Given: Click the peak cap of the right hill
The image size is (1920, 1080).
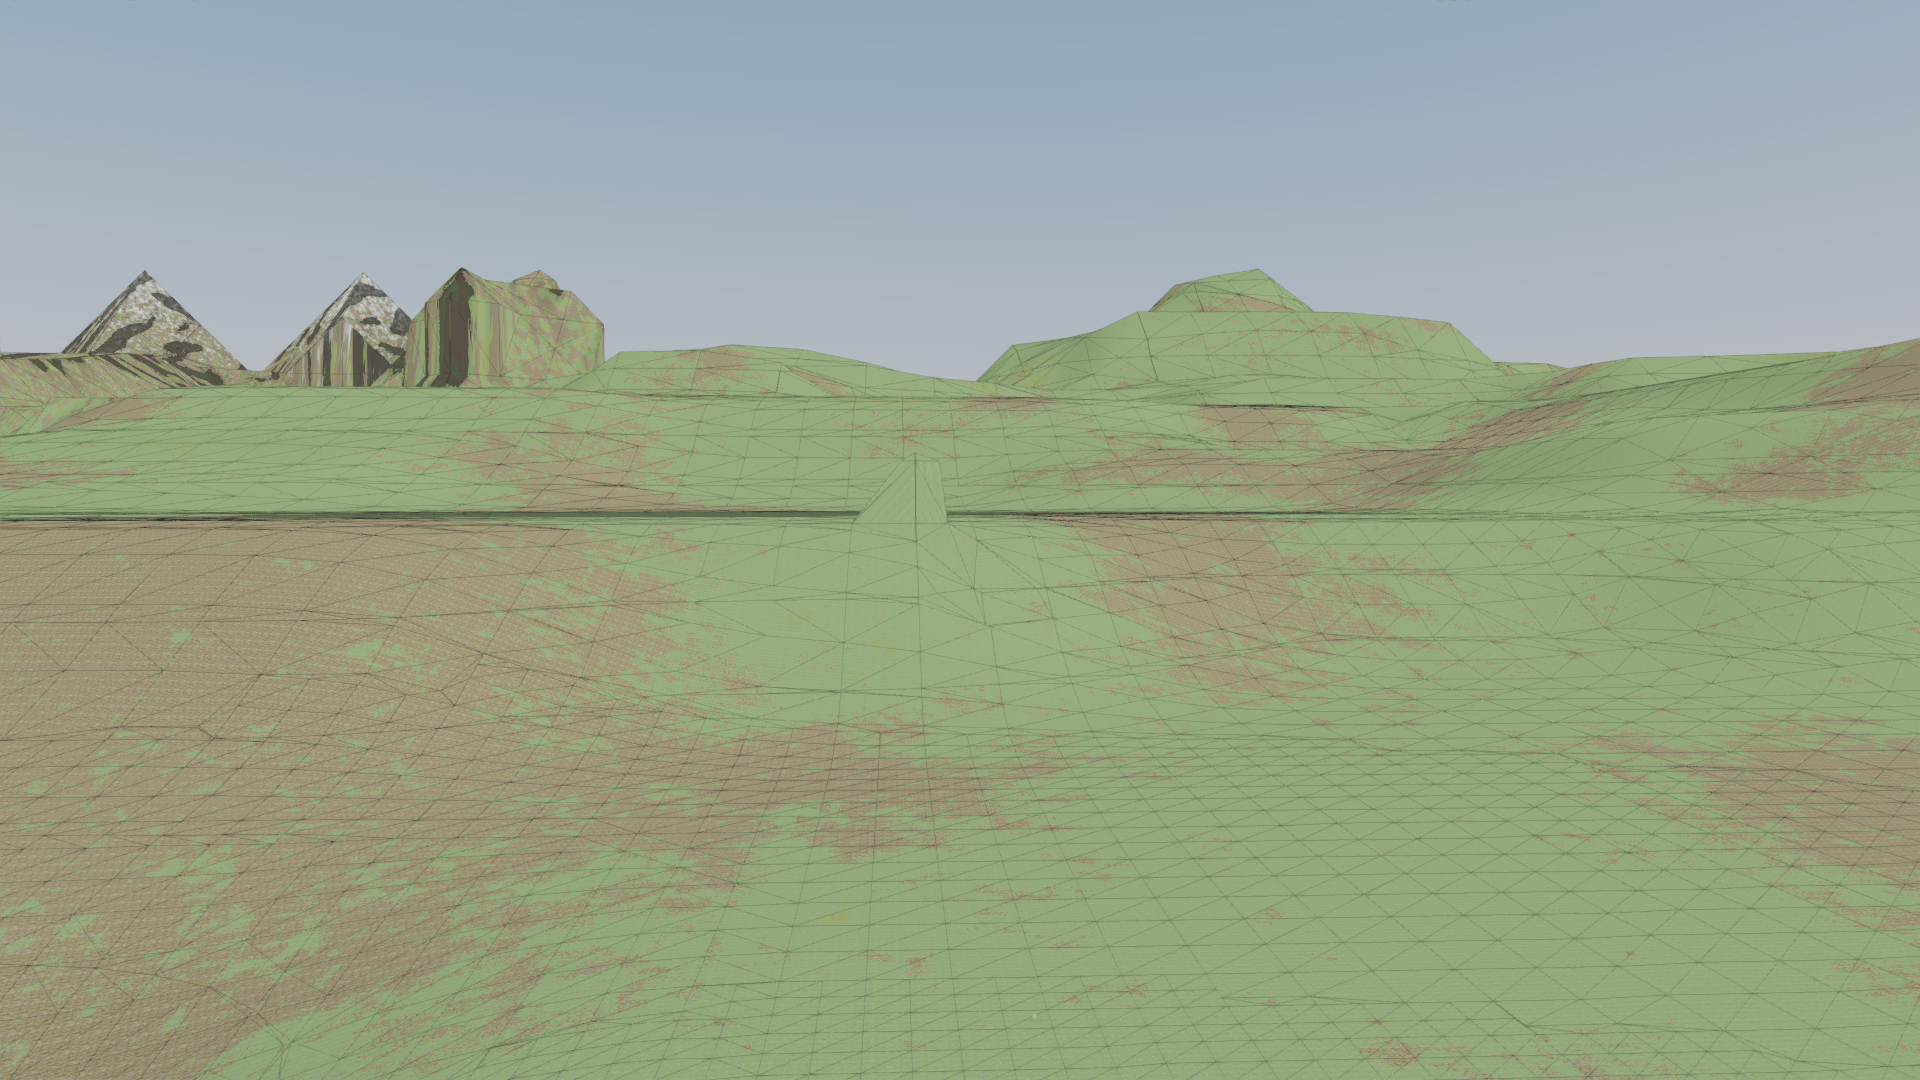Looking at the screenshot, I should pyautogui.click(x=1232, y=290).
